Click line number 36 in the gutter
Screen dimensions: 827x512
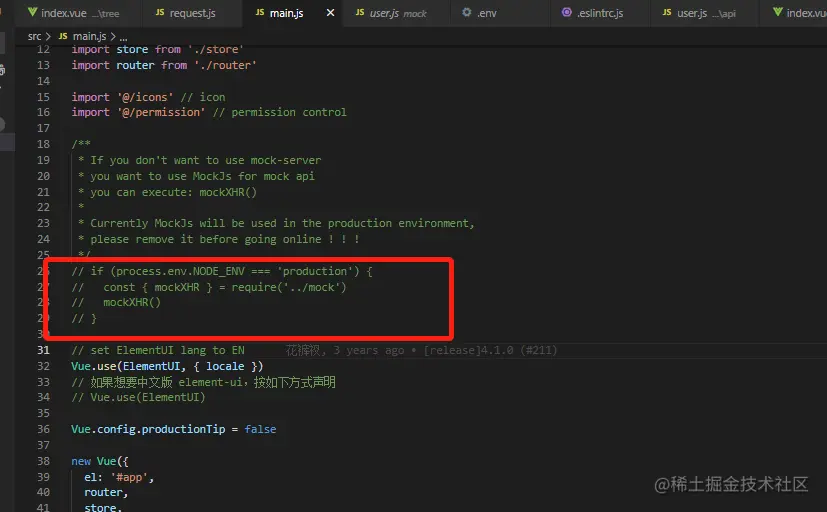coord(43,429)
